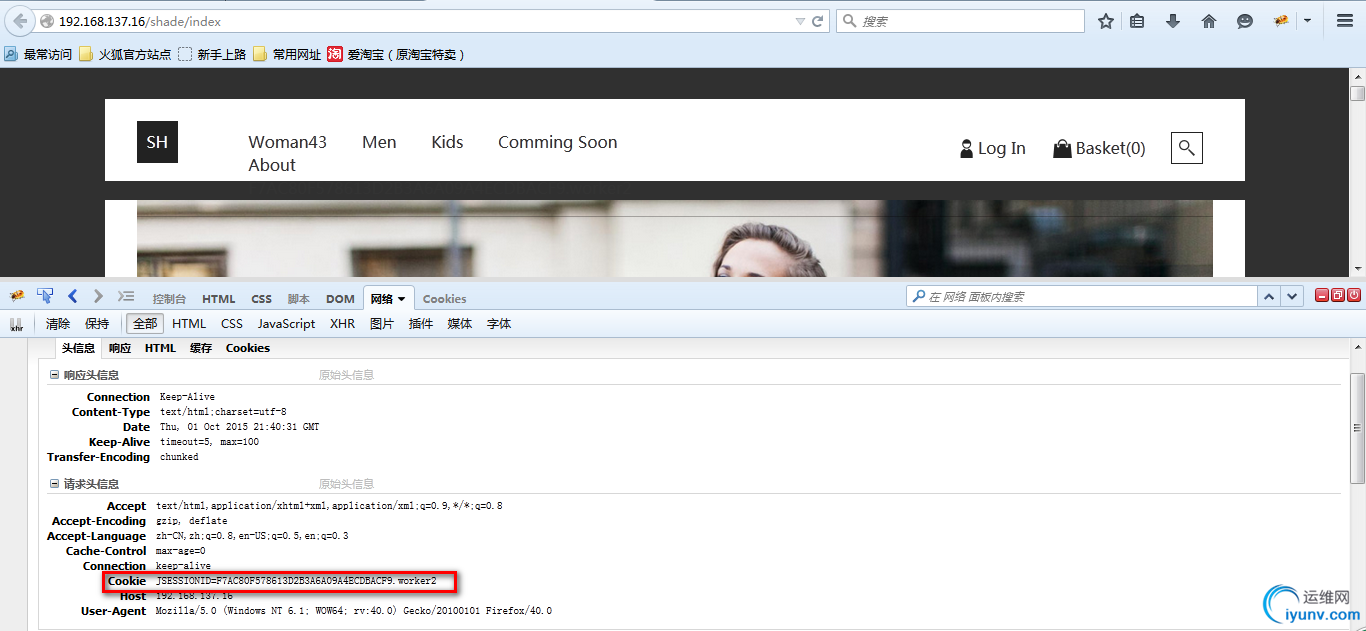1366x631 pixels.
Task: Open the bookmarks list icon
Action: 1137,21
